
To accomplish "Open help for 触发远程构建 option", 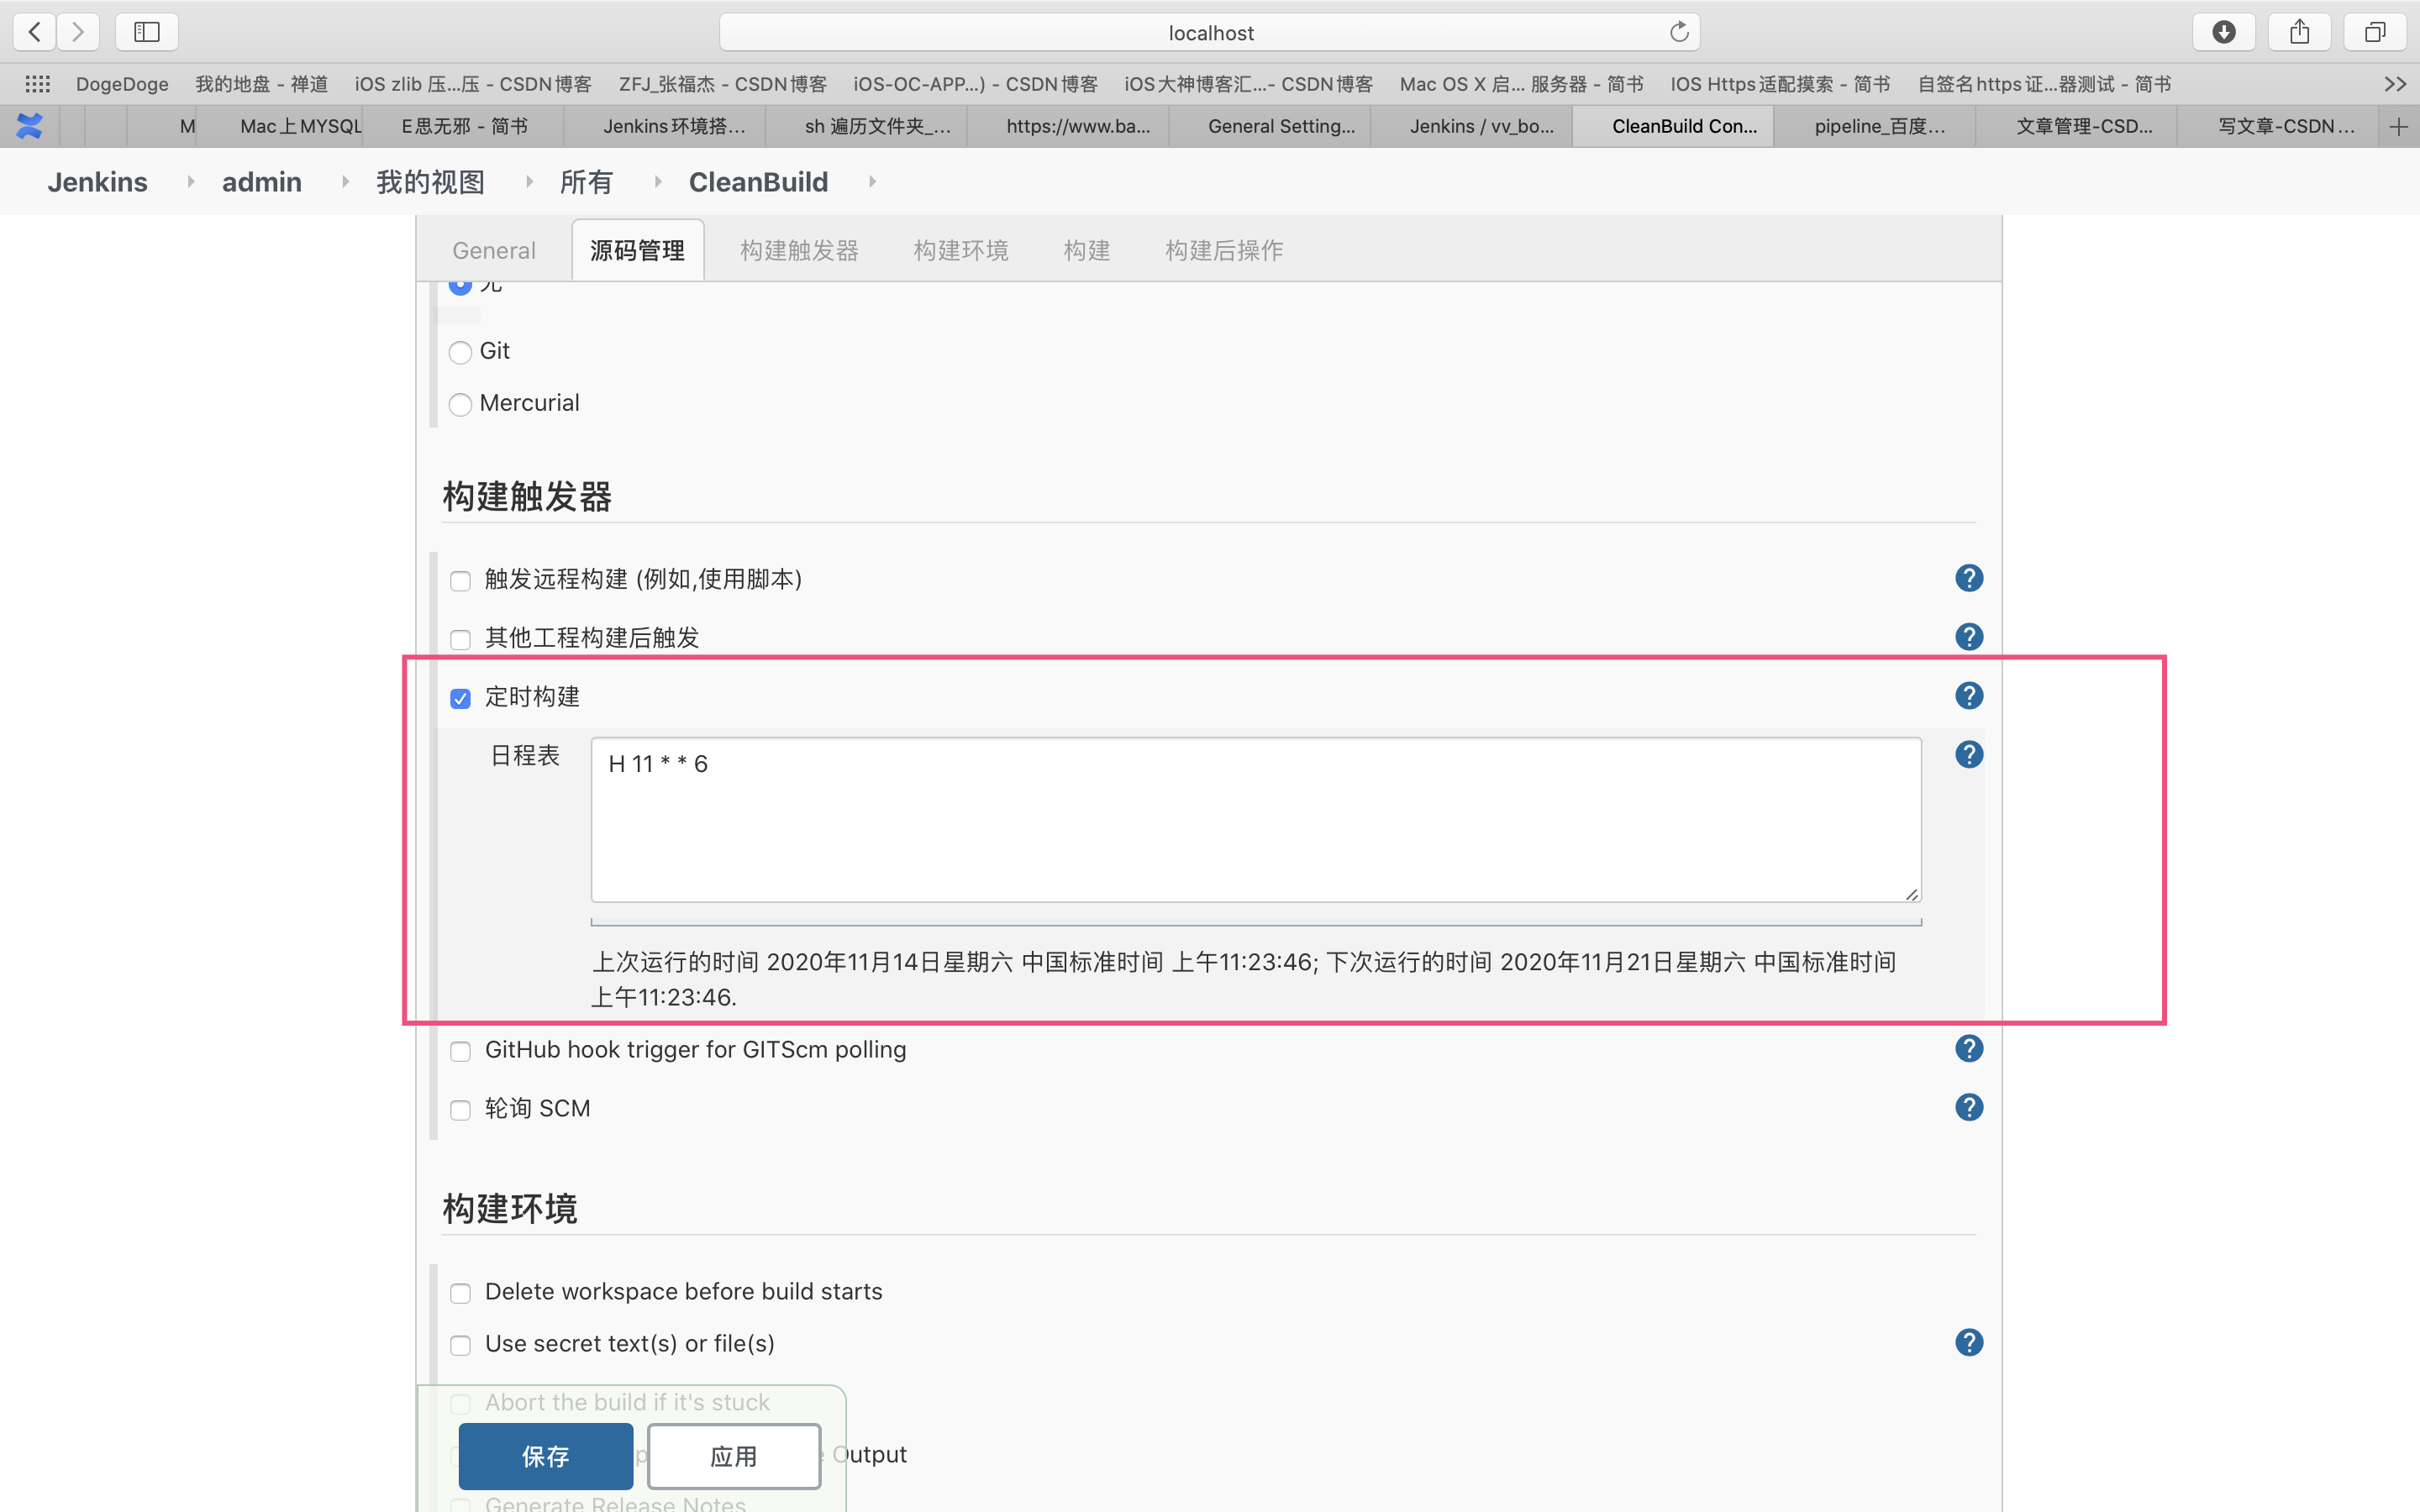I will click(1967, 578).
